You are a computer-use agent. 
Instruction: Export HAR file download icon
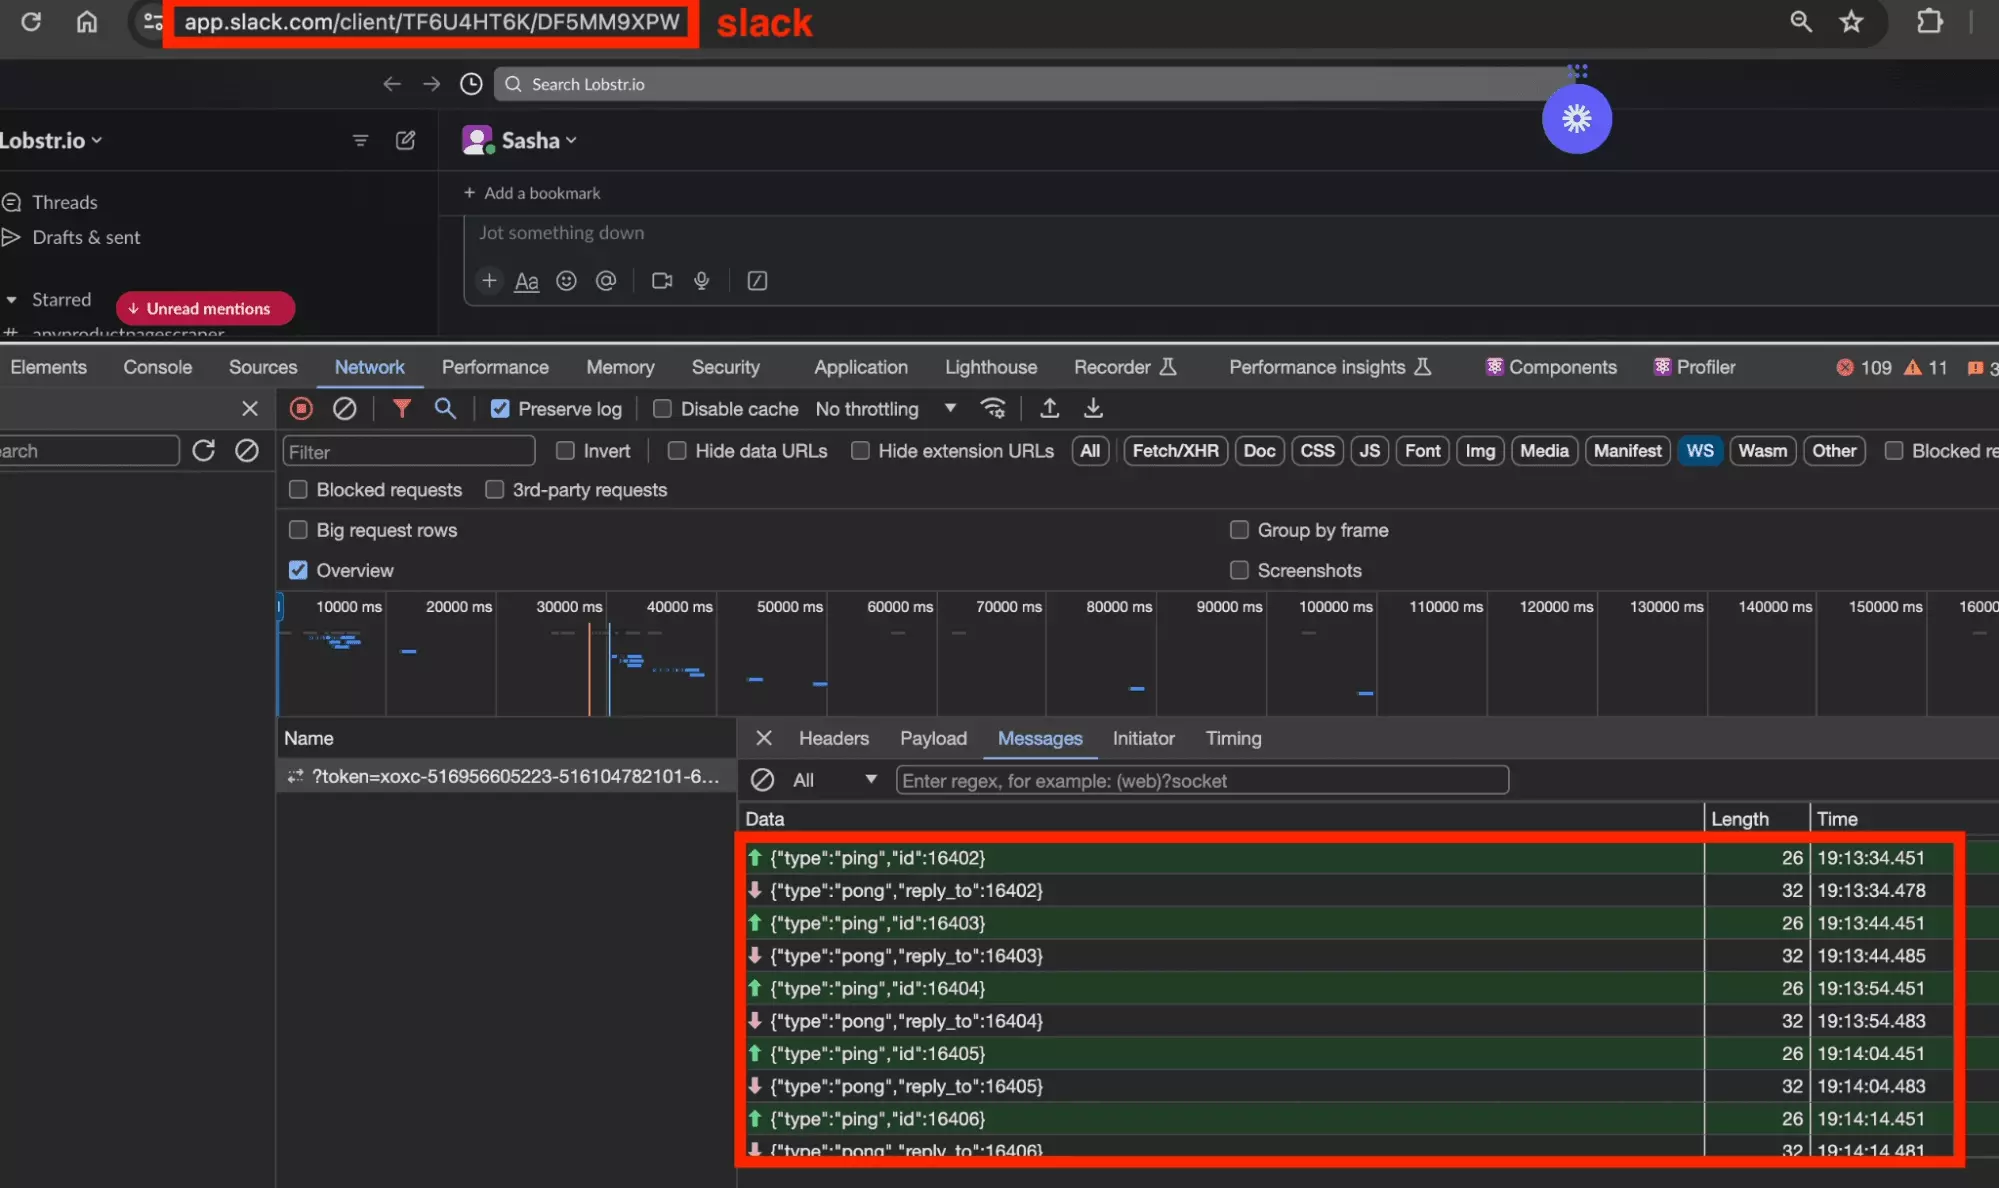pos(1093,408)
